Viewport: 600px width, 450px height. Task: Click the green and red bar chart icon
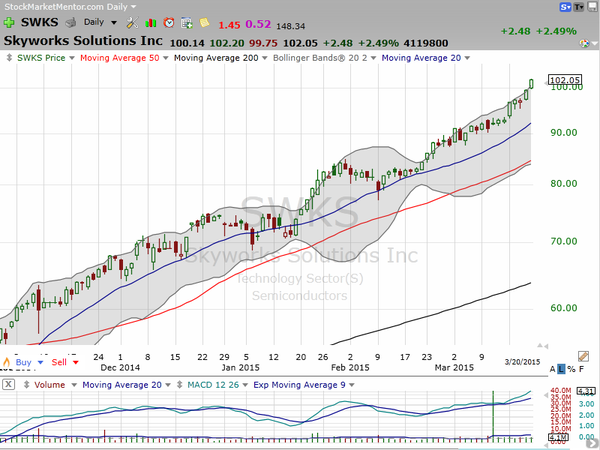click(151, 23)
